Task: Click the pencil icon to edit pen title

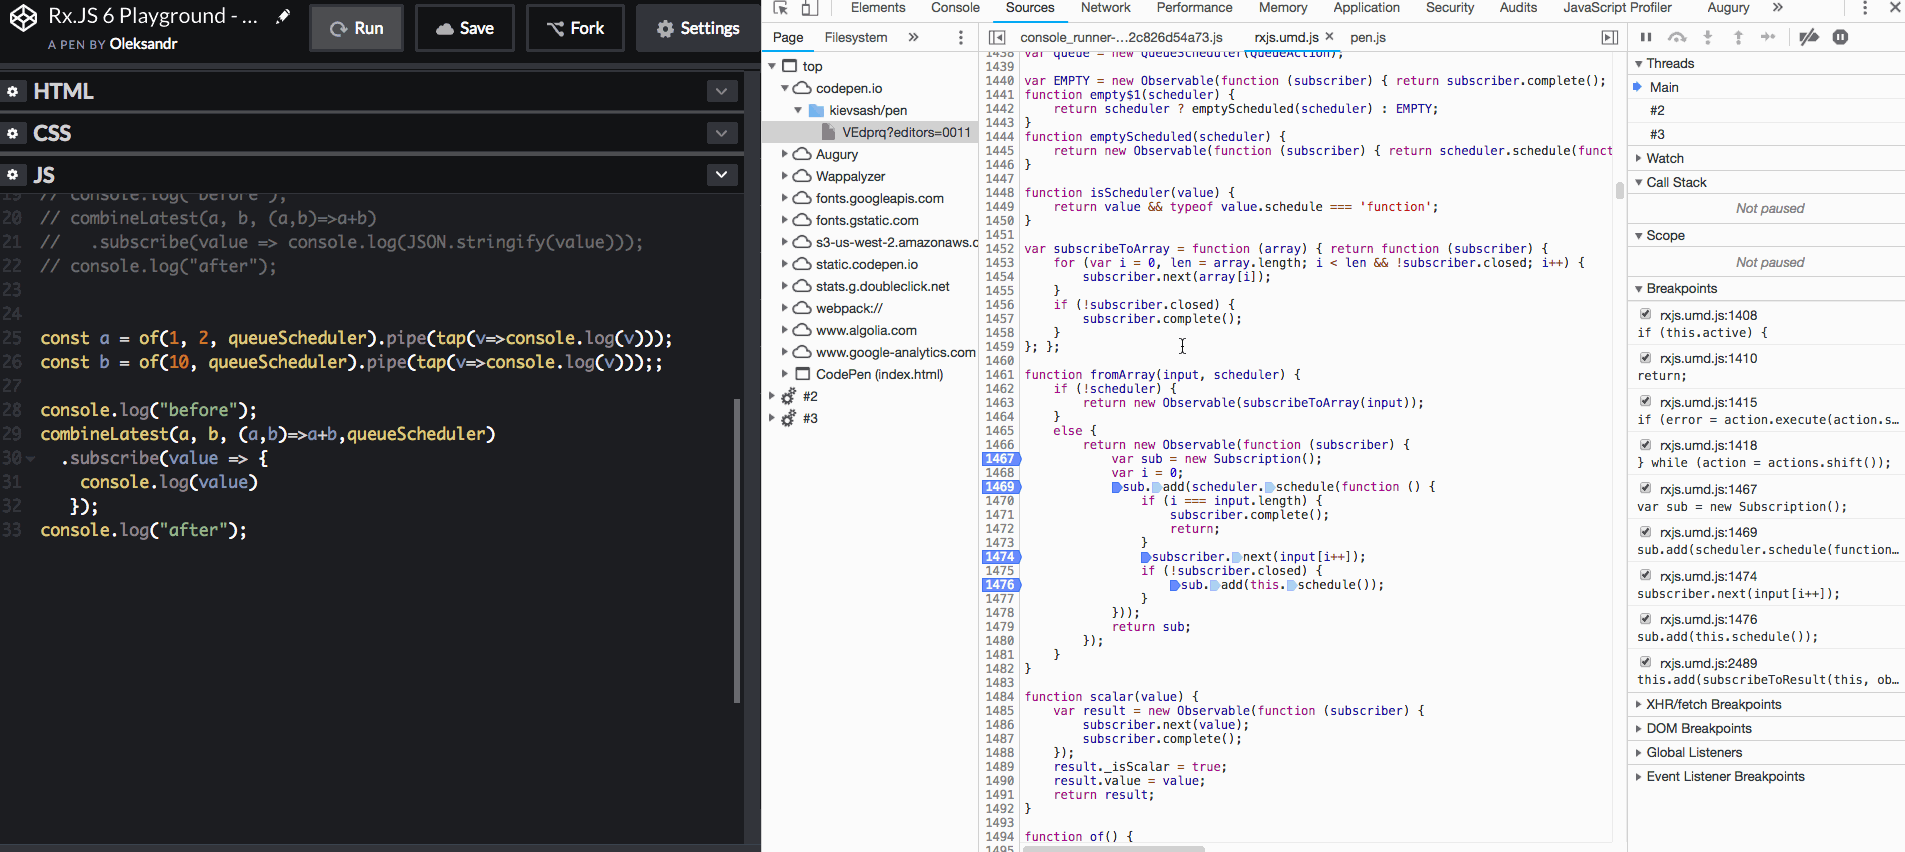Action: [283, 16]
